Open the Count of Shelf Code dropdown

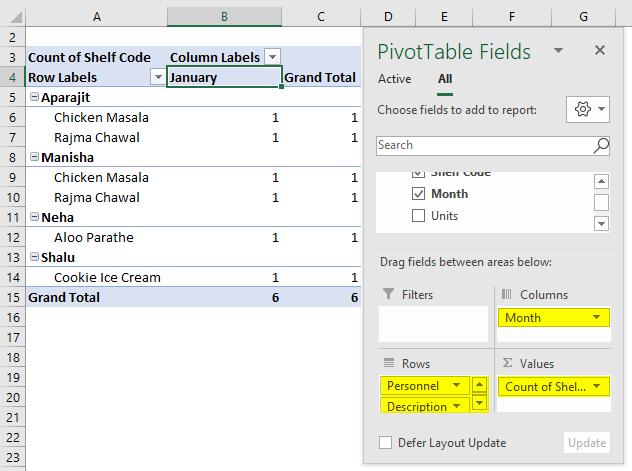point(597,386)
